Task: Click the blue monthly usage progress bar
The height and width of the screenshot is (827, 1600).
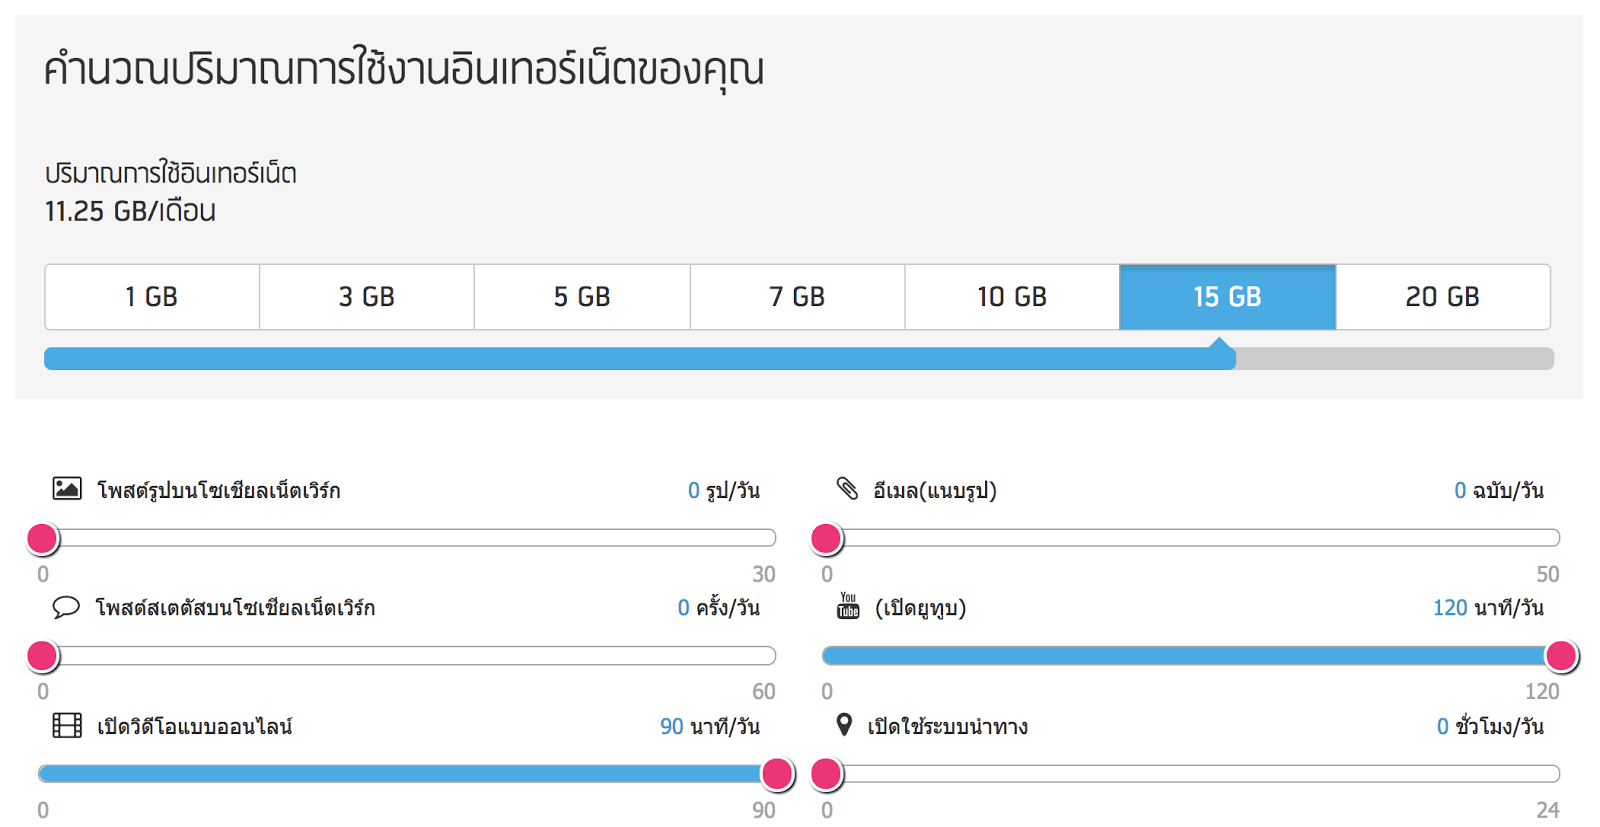Action: point(640,359)
